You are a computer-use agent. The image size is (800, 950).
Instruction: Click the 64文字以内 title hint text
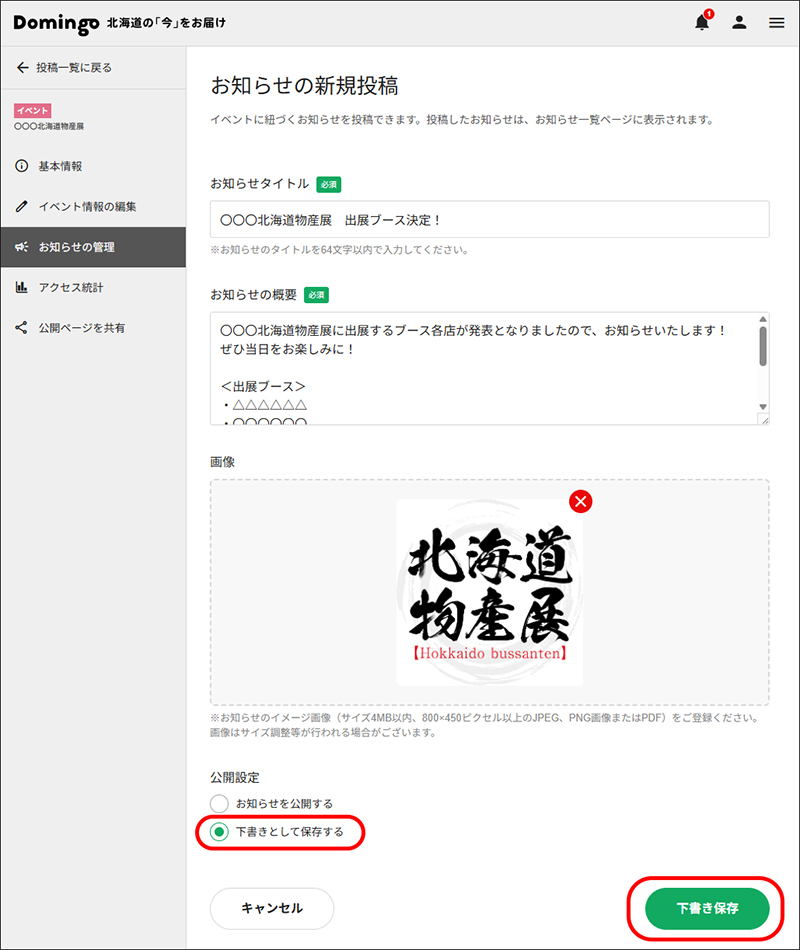pyautogui.click(x=339, y=250)
